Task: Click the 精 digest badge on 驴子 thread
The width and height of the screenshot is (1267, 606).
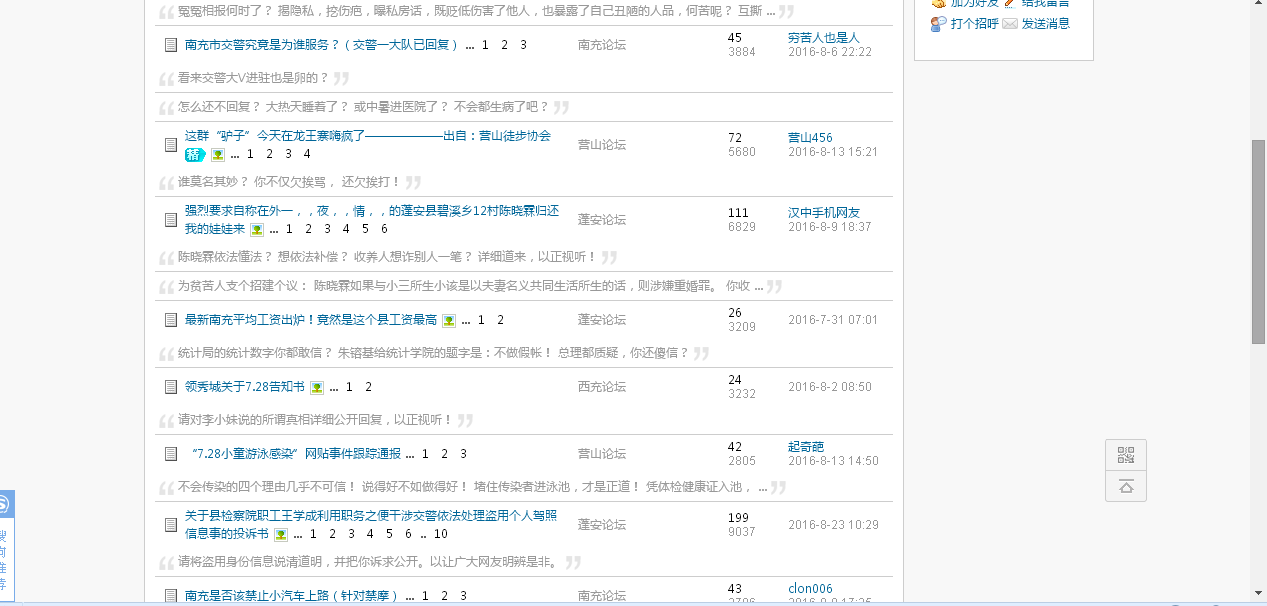Action: pyautogui.click(x=194, y=154)
